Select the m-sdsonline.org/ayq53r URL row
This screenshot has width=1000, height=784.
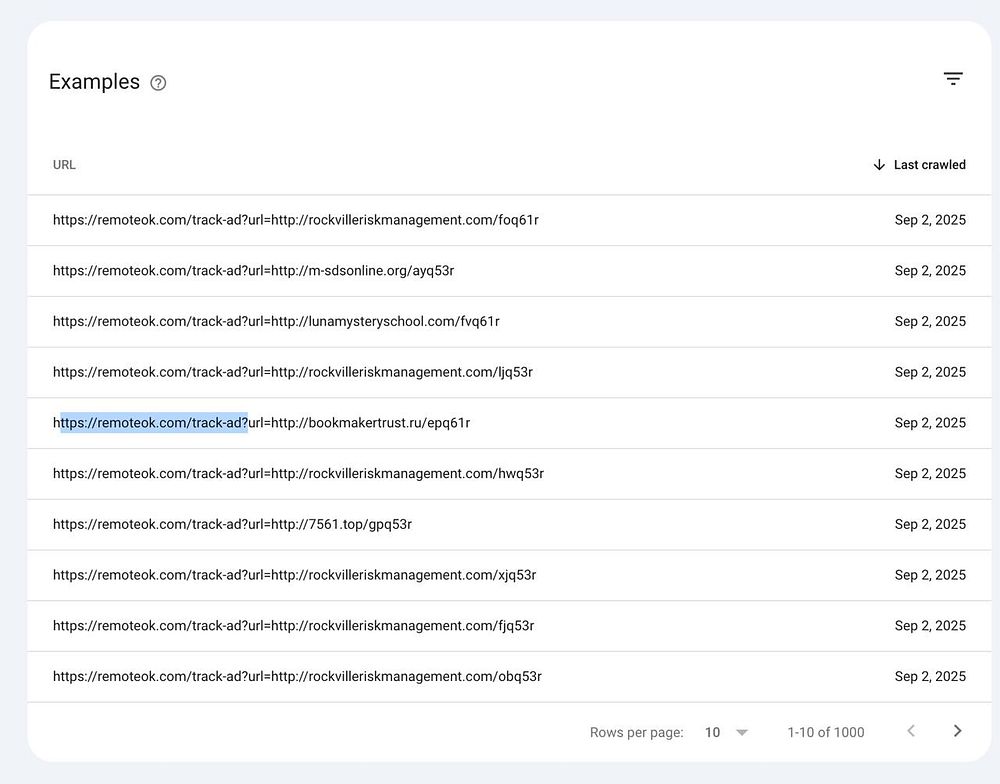509,271
